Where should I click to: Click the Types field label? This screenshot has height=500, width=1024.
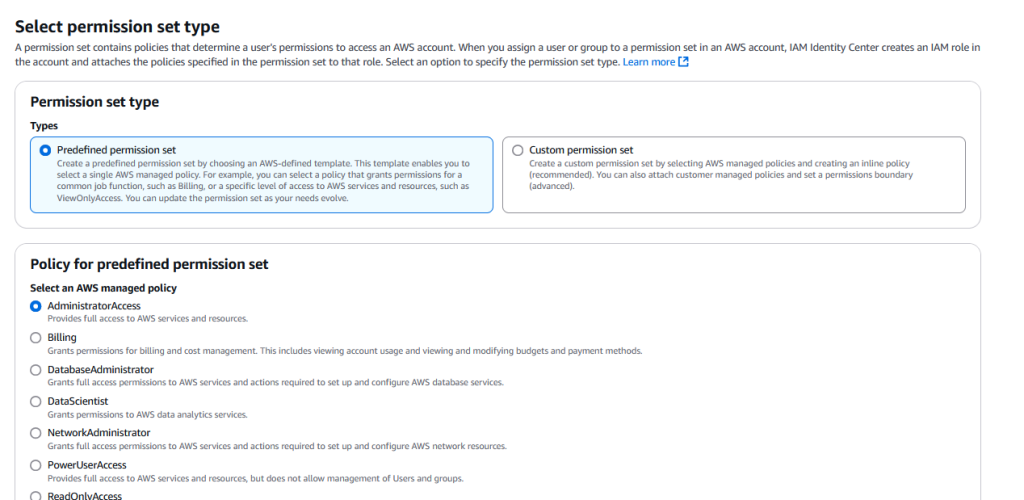[44, 126]
